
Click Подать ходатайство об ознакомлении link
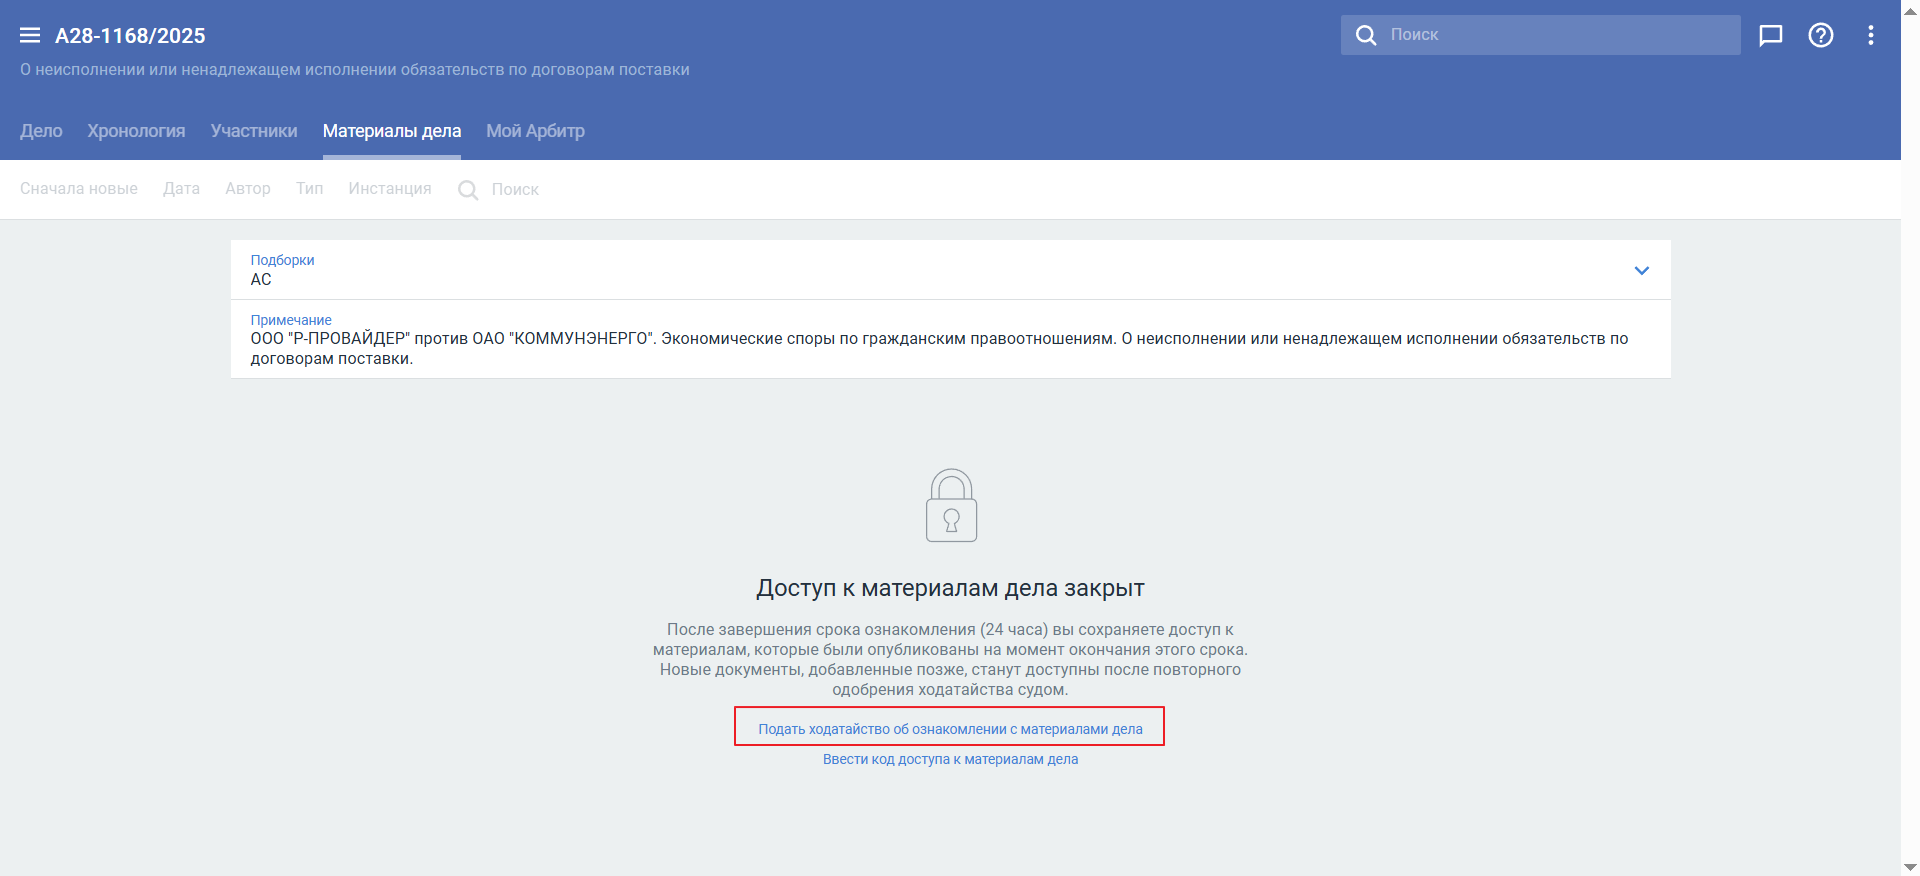pyautogui.click(x=950, y=729)
